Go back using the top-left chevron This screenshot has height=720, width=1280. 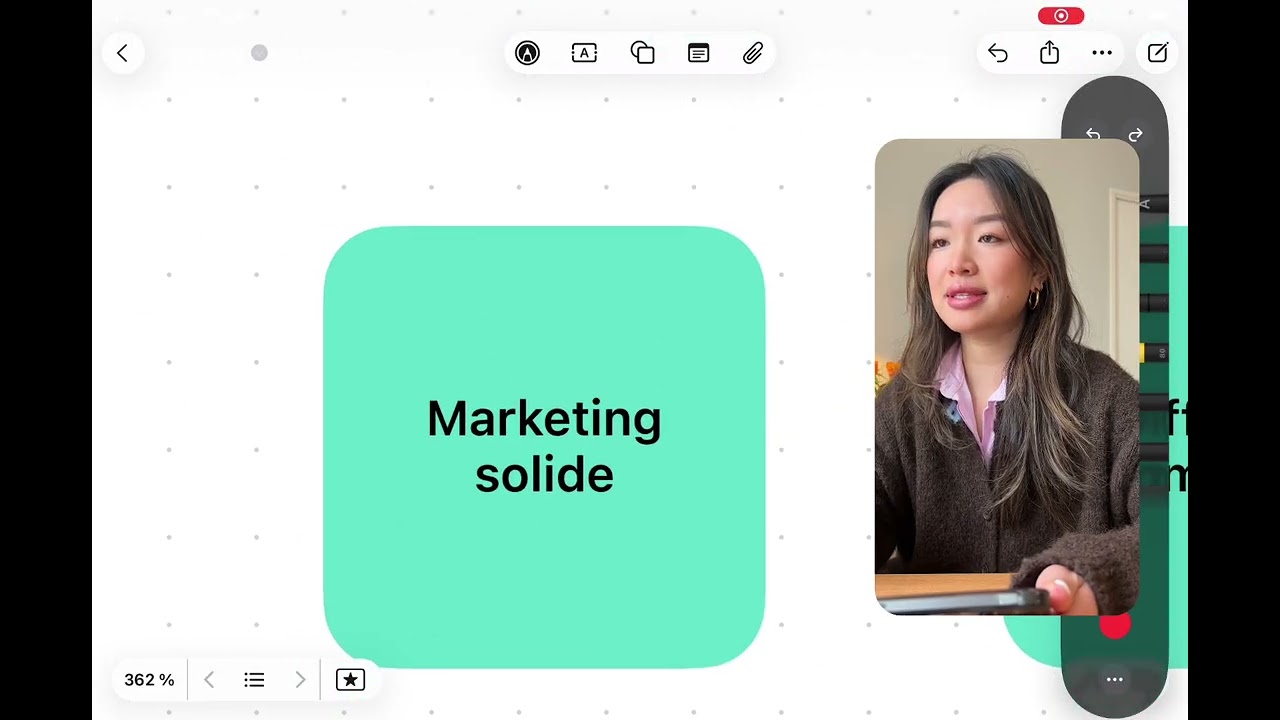122,53
